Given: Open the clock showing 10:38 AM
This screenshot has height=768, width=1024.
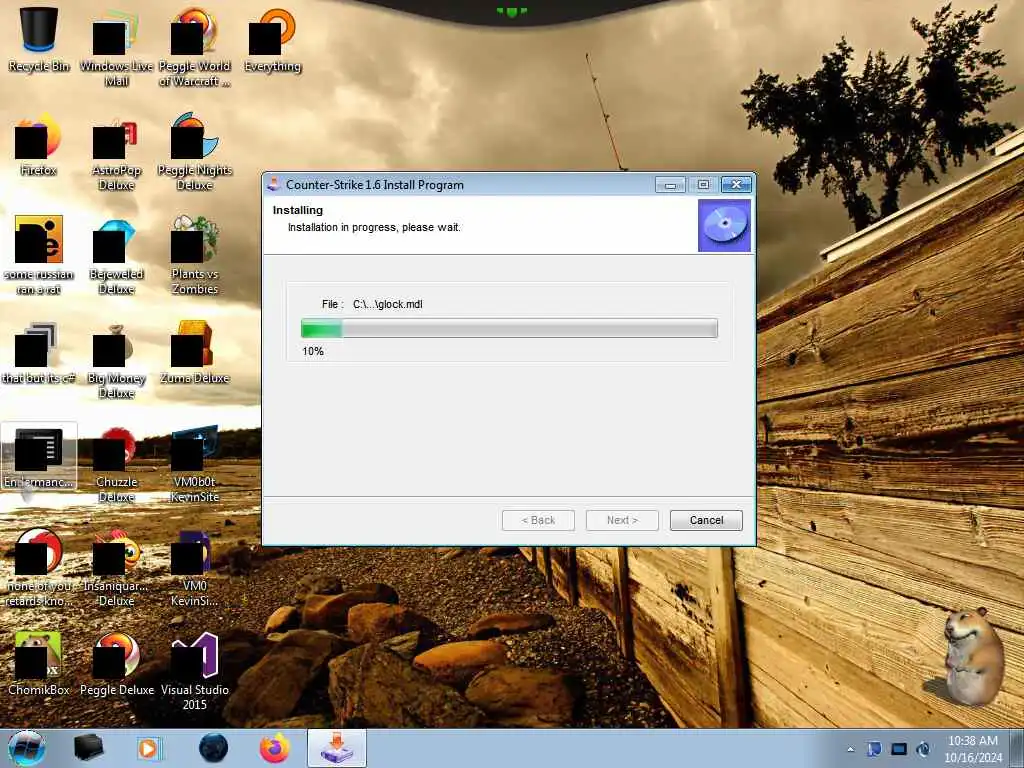Looking at the screenshot, I should click(x=972, y=749).
